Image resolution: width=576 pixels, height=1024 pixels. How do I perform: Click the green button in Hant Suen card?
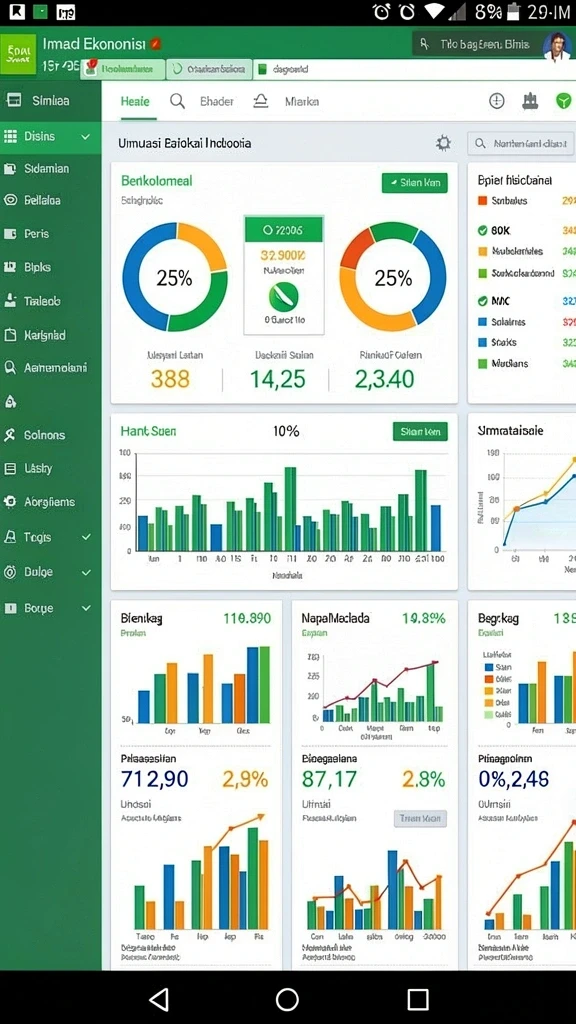tap(420, 431)
